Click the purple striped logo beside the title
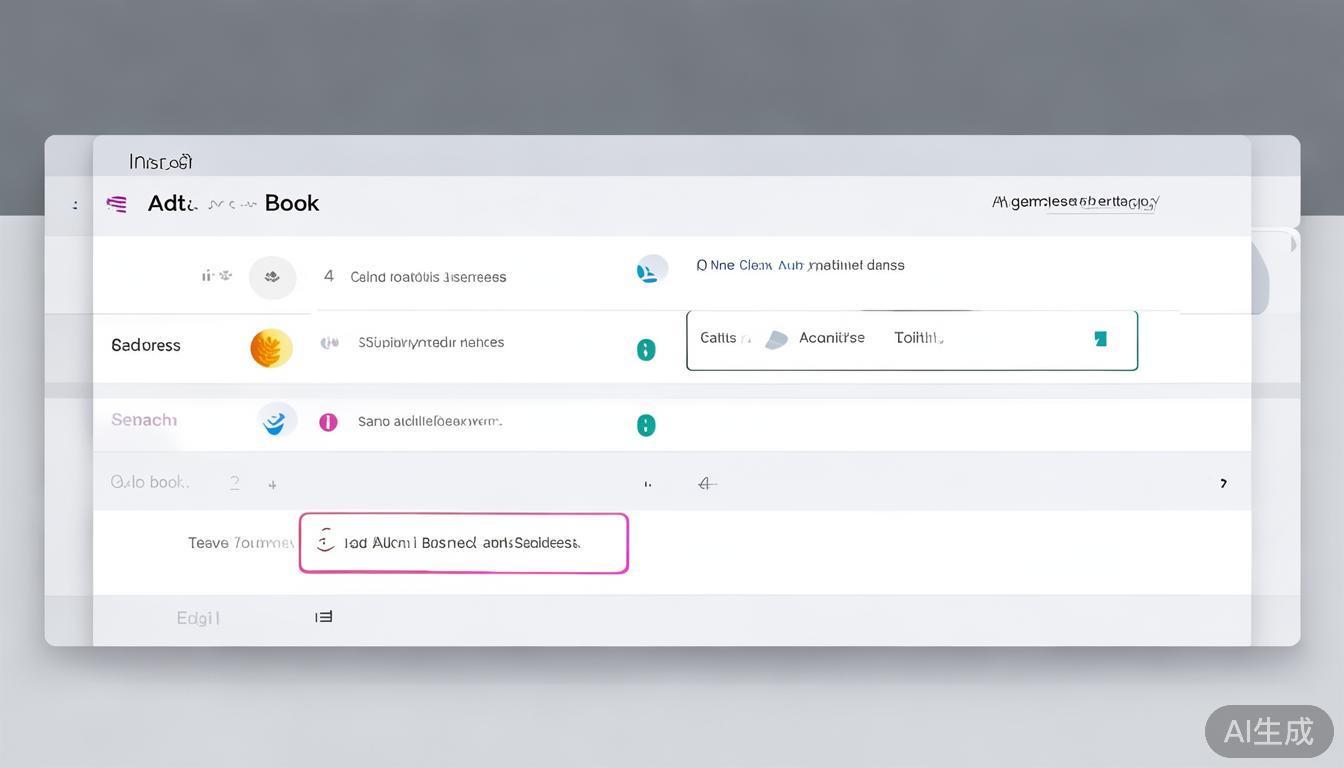1344x768 pixels. pyautogui.click(x=117, y=204)
